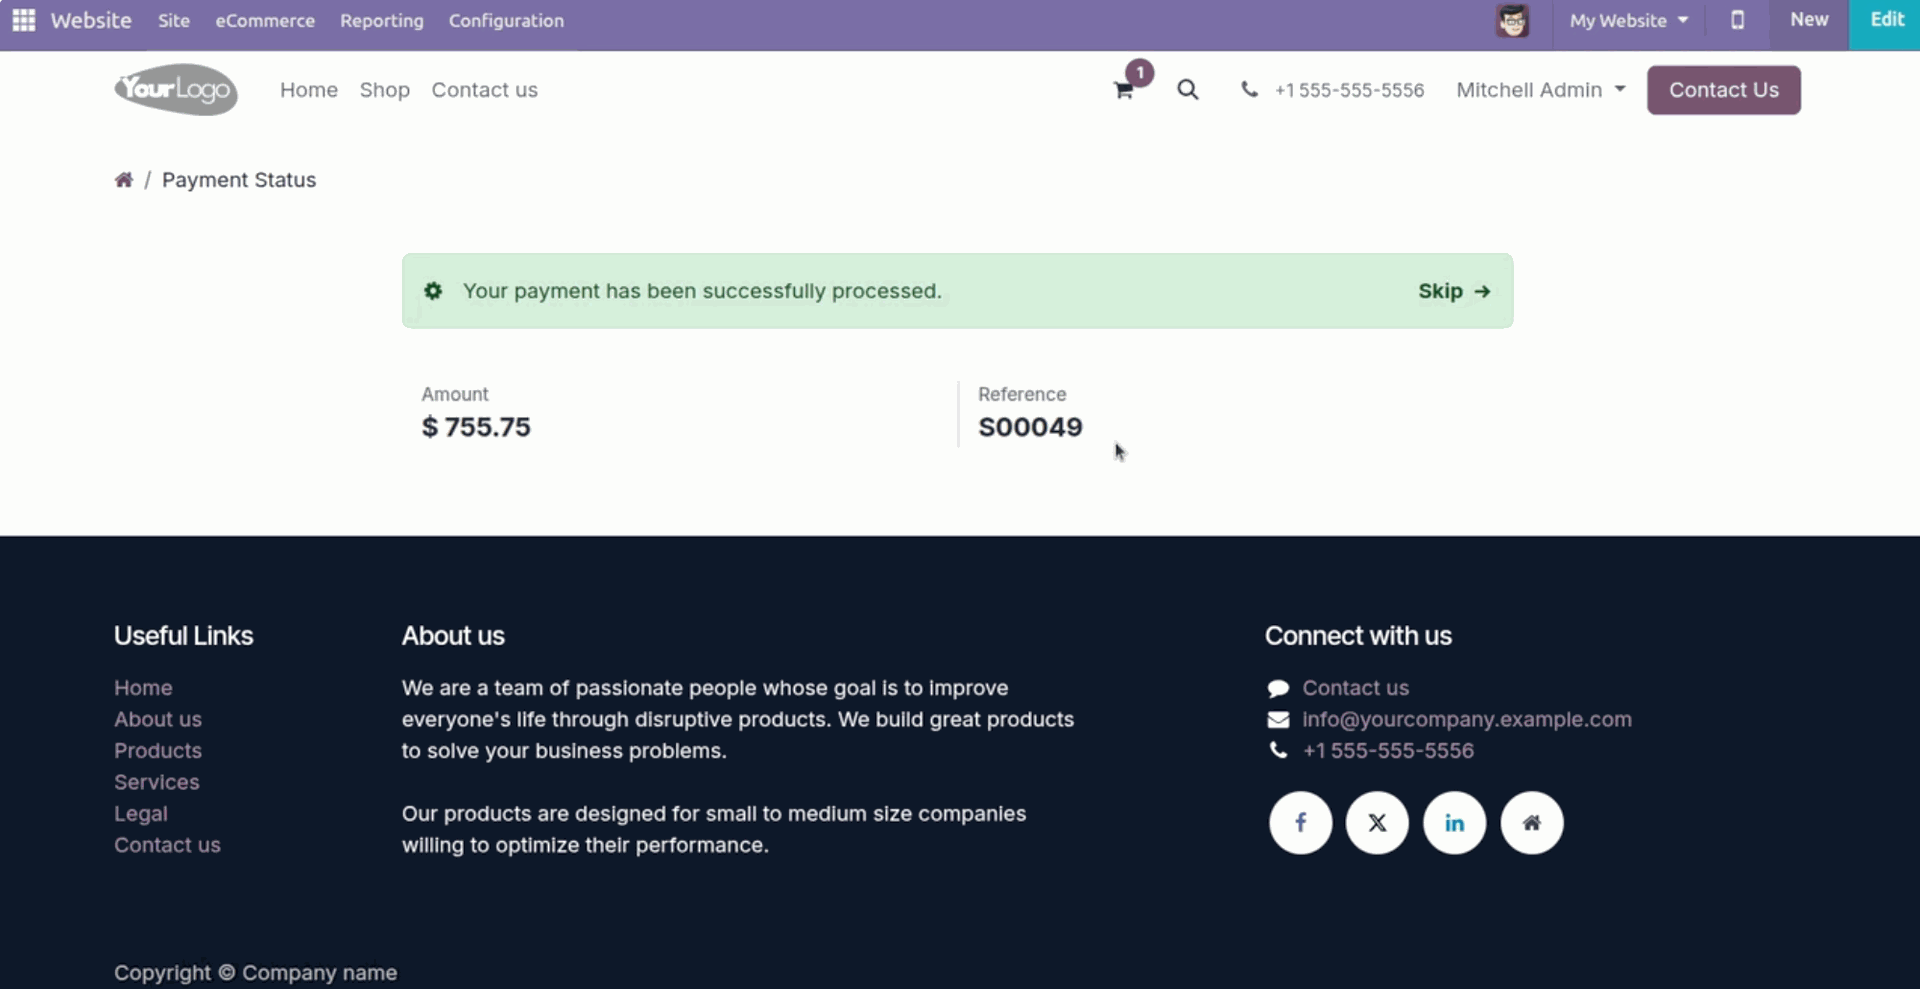The height and width of the screenshot is (989, 1920).
Task: Open the LinkedIn social link
Action: pos(1454,822)
